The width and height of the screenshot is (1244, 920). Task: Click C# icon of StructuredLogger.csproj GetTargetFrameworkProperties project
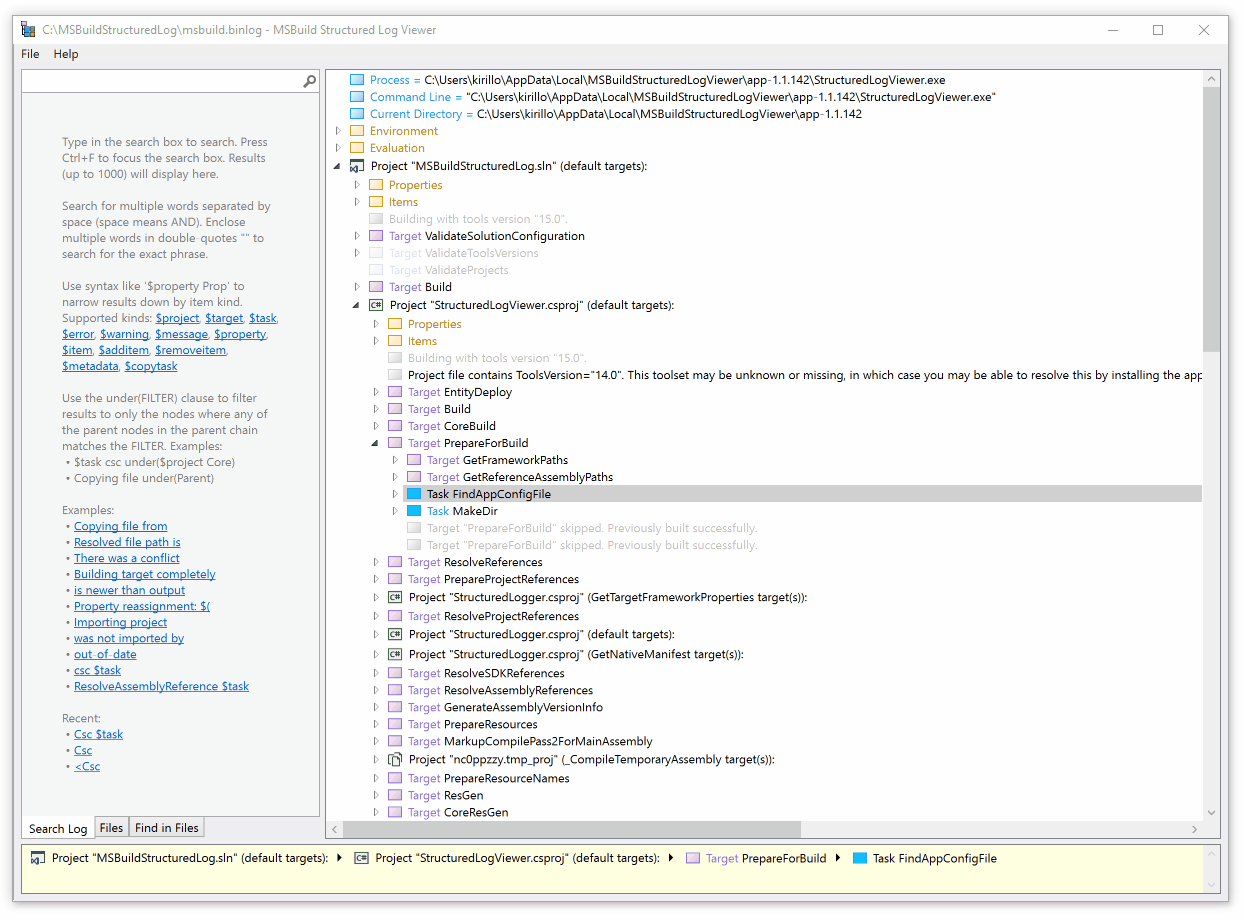395,597
